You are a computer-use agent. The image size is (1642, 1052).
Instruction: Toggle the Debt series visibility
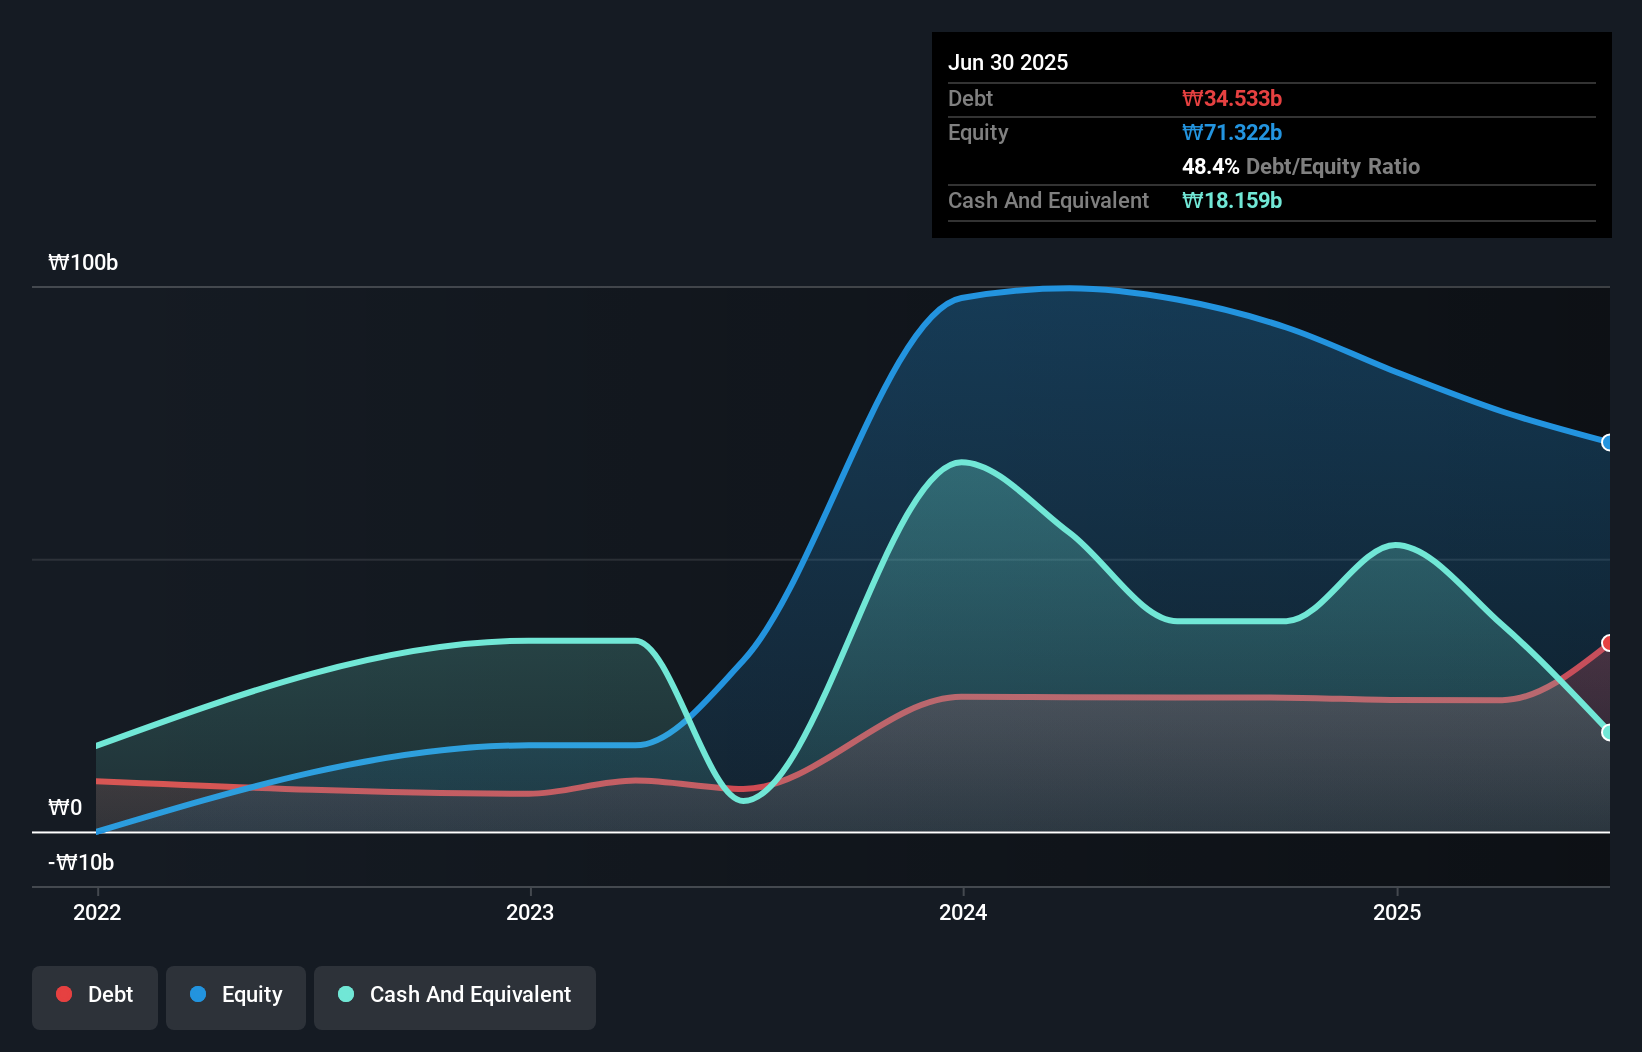point(94,996)
